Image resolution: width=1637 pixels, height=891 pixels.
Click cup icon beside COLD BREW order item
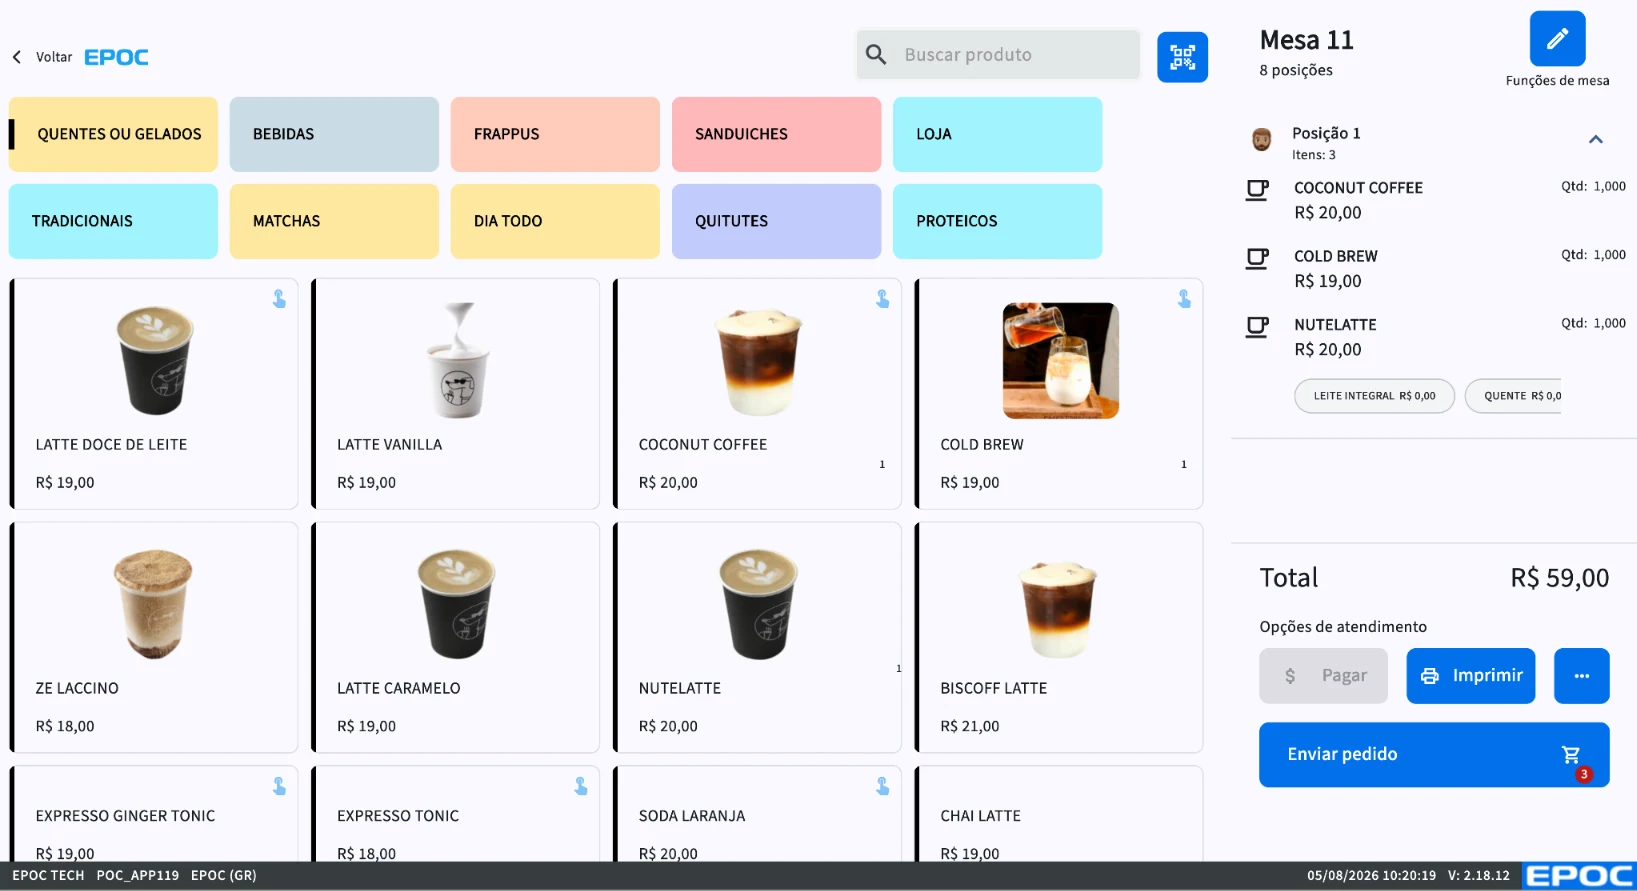pos(1257,259)
